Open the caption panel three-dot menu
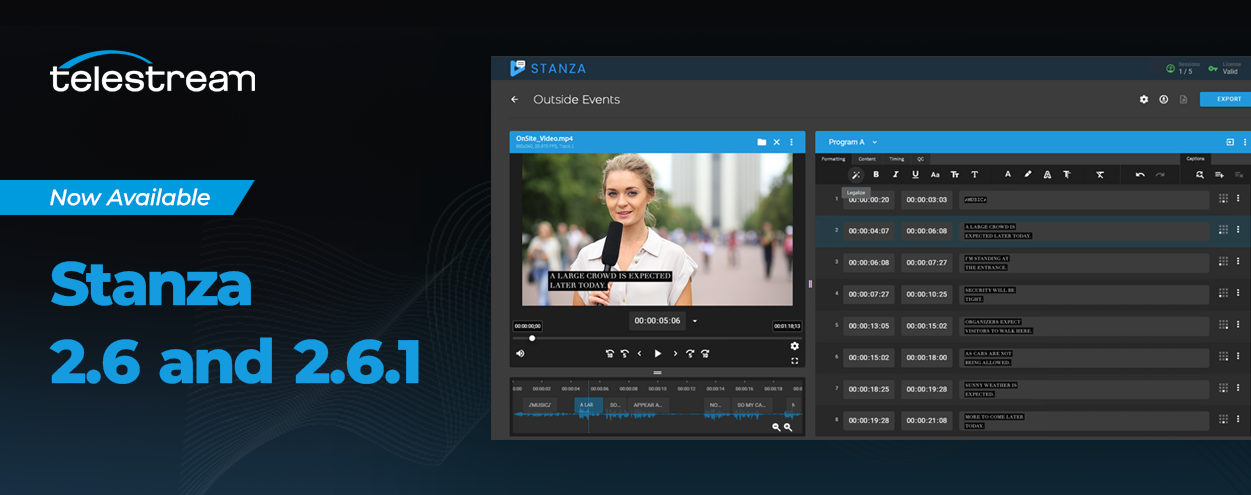 pos(1245,142)
